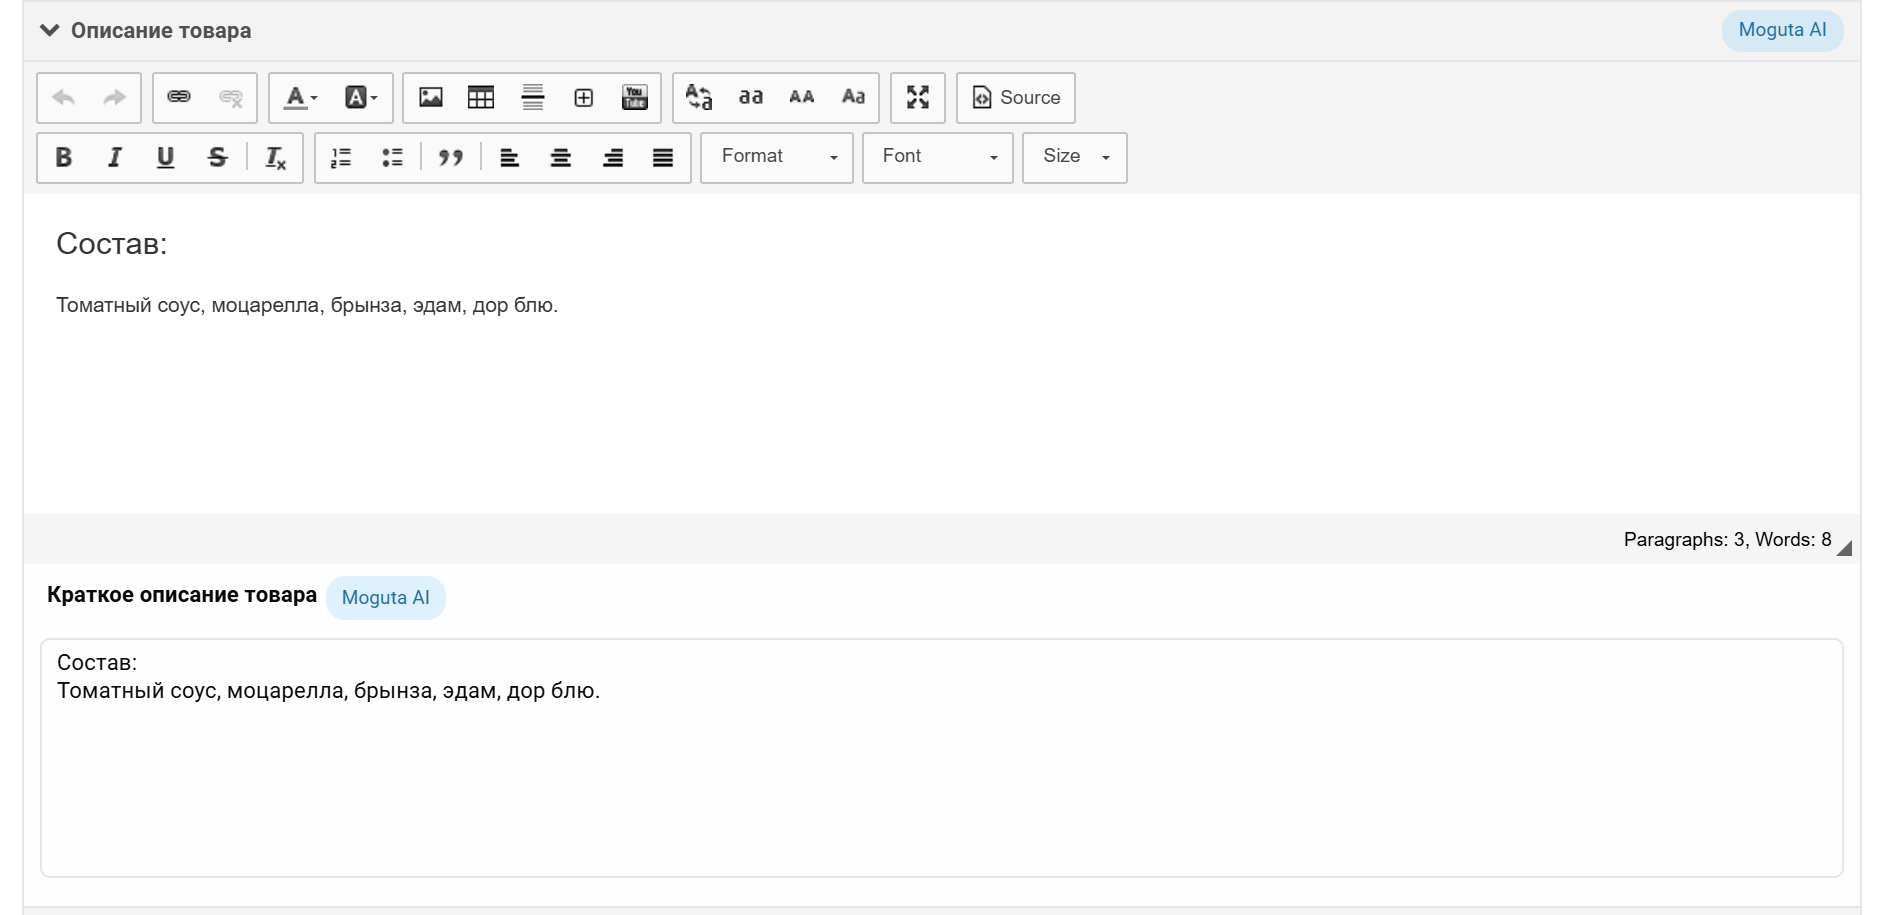Screen dimensions: 1882x915
Task: Insert a table into the description
Action: [x=481, y=97]
